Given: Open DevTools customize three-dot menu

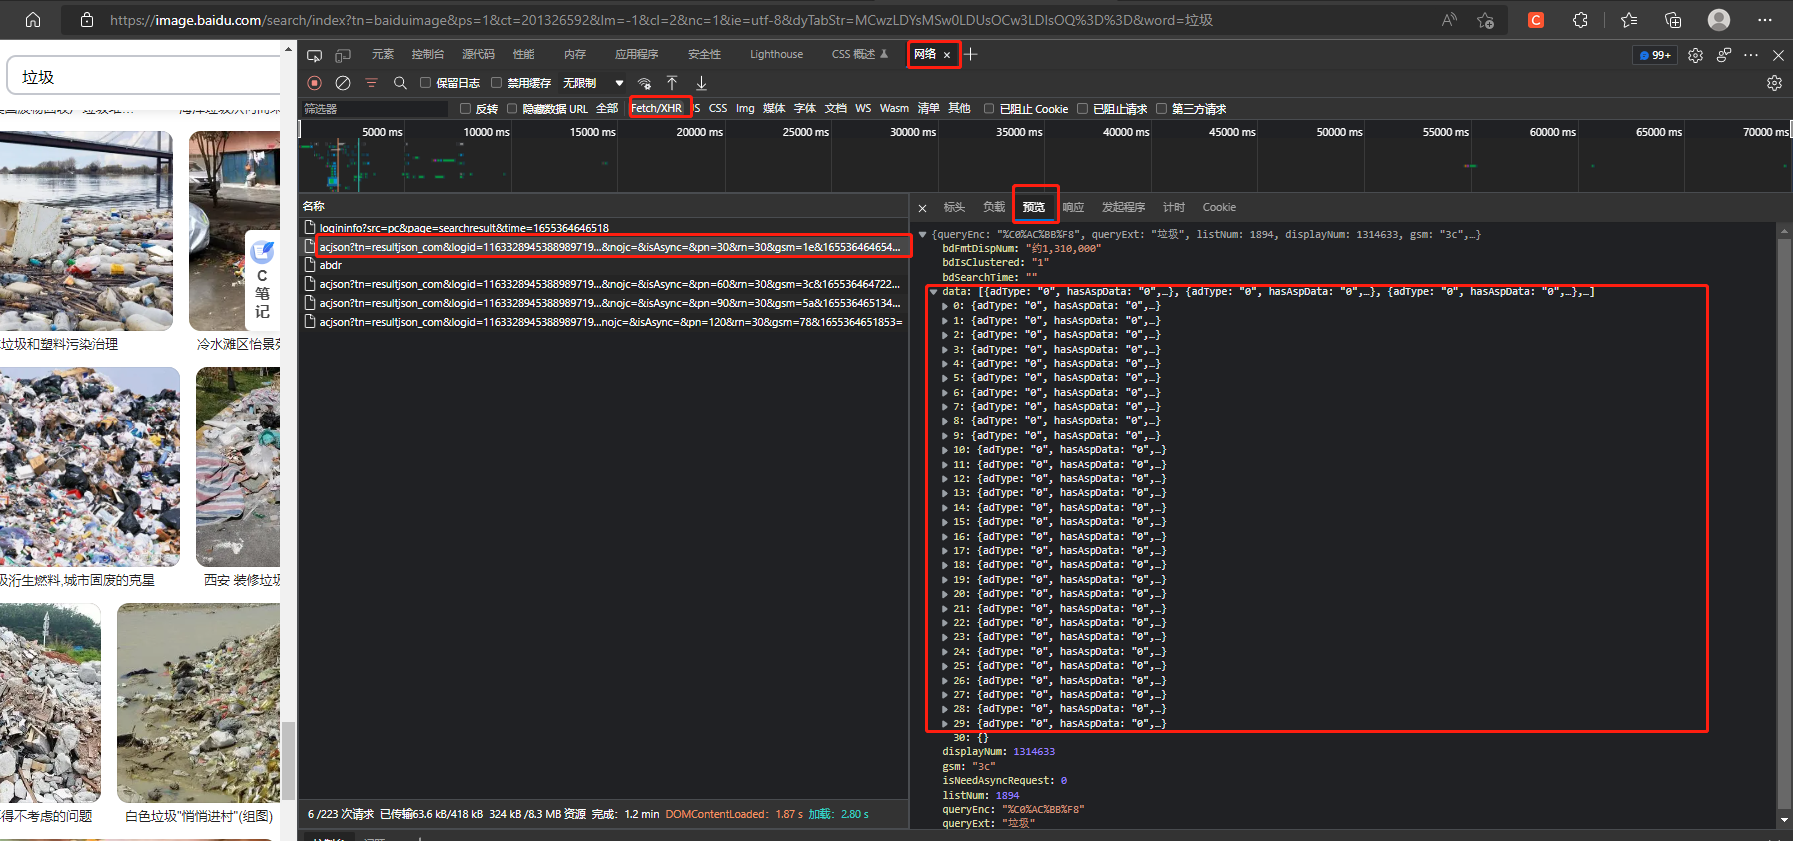Looking at the screenshot, I should [1751, 55].
